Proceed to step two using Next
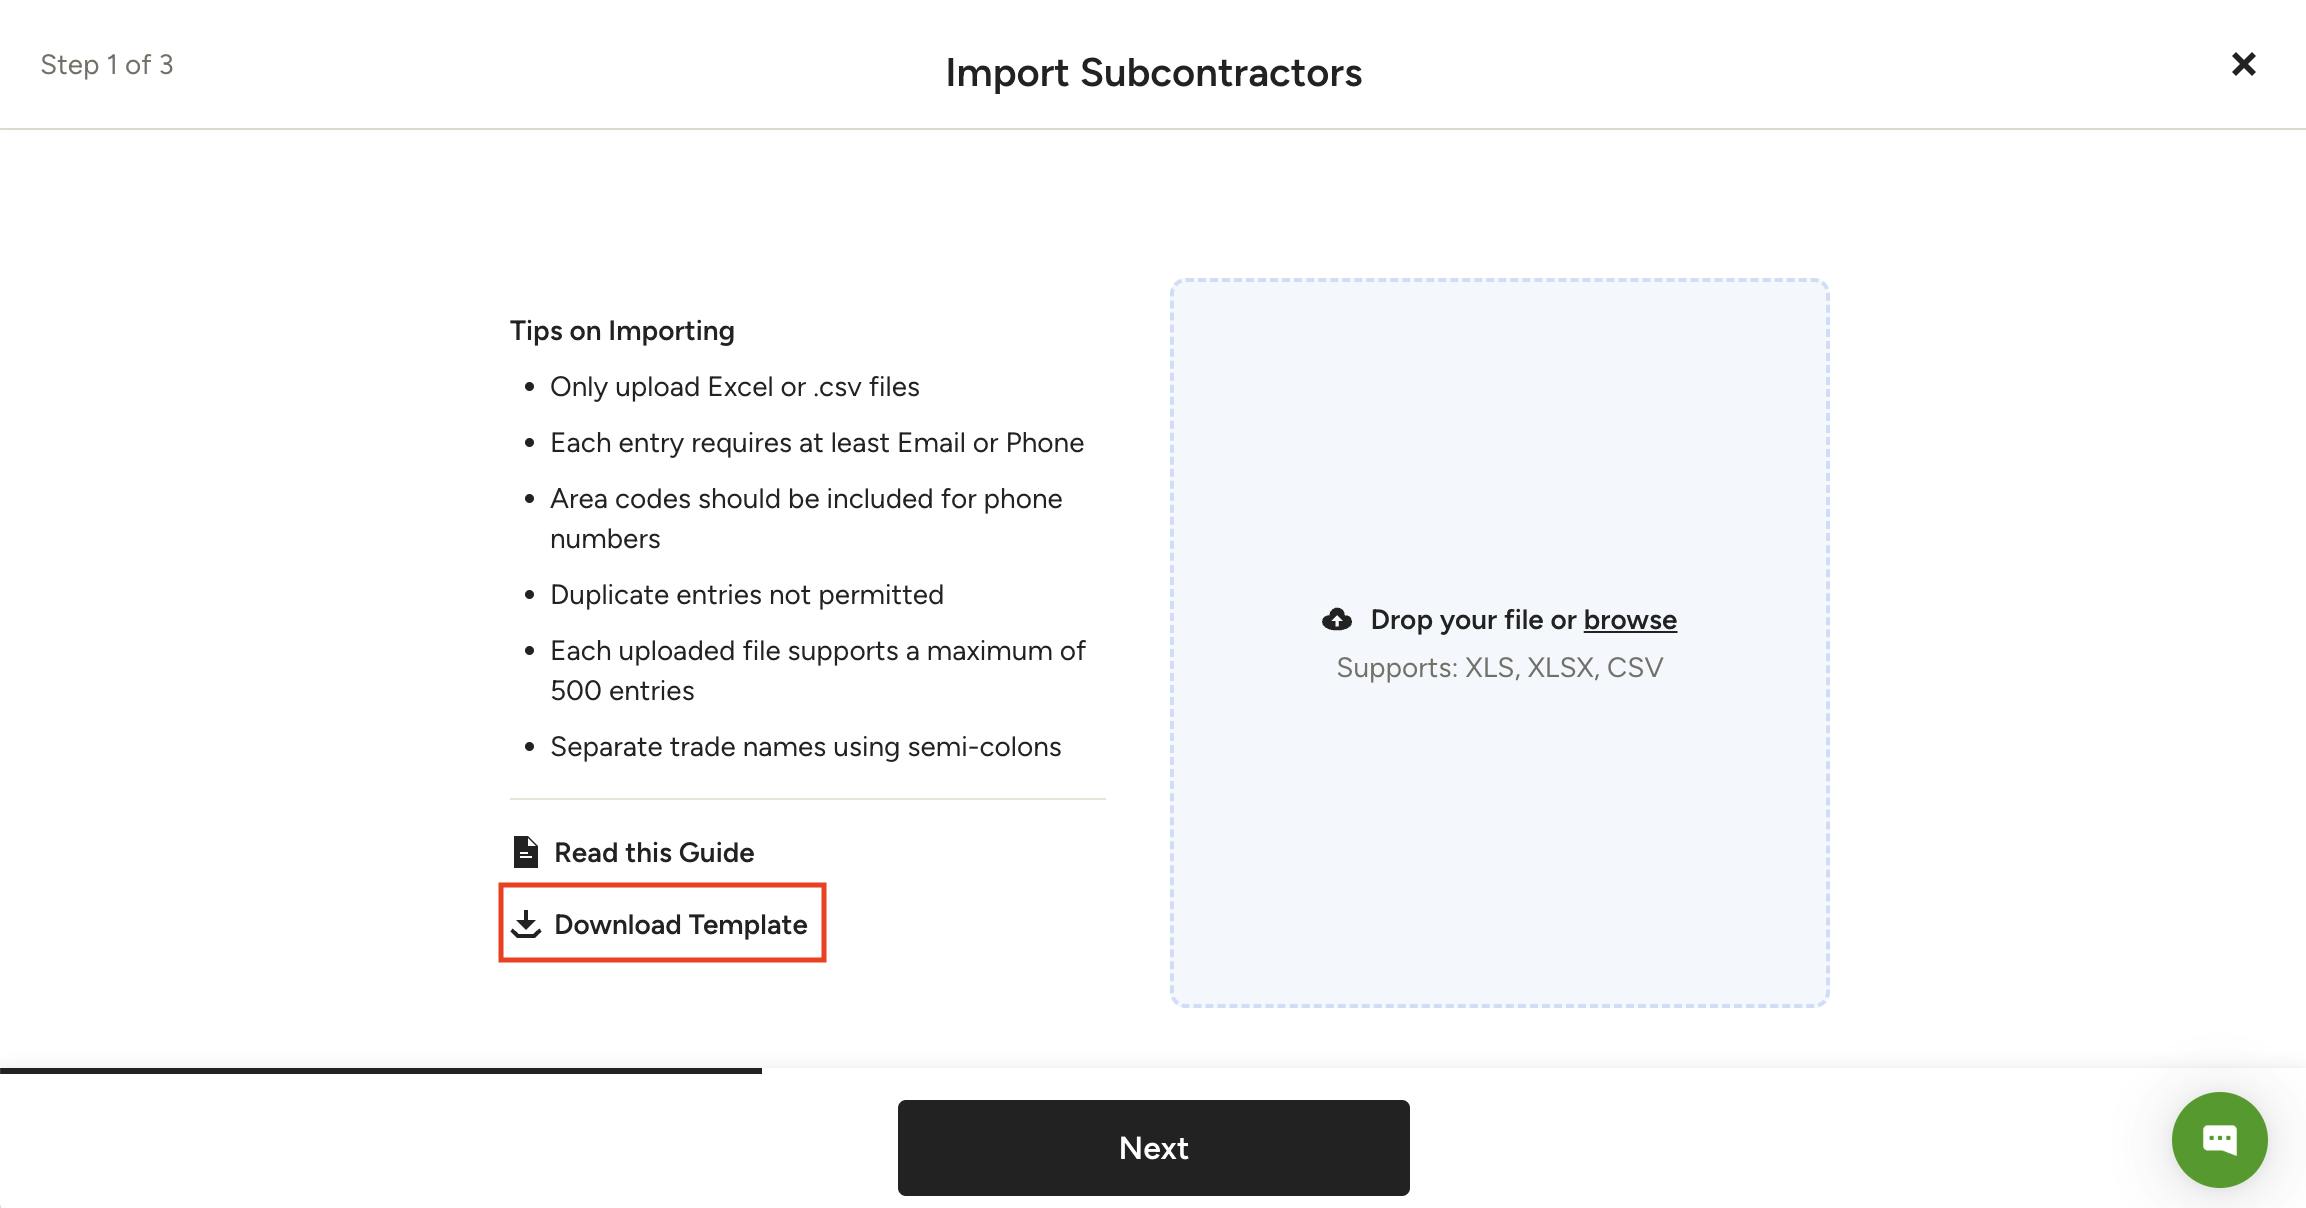Viewport: 2306px width, 1208px height. click(x=1153, y=1147)
